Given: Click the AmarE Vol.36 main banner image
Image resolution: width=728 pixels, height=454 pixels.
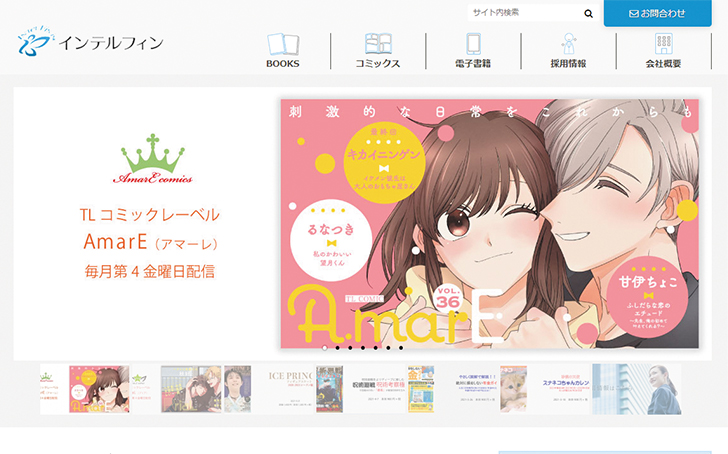Looking at the screenshot, I should tap(489, 223).
